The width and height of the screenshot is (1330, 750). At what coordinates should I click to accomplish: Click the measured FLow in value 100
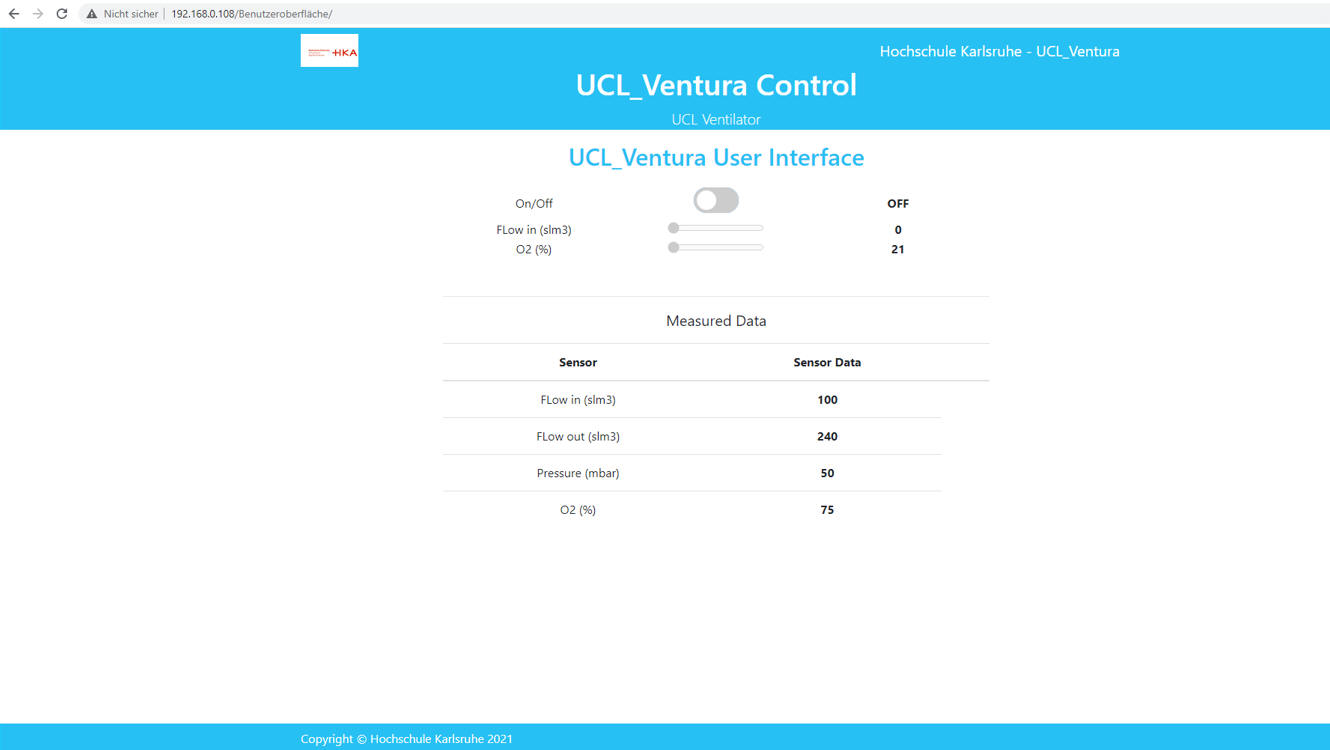tap(827, 400)
